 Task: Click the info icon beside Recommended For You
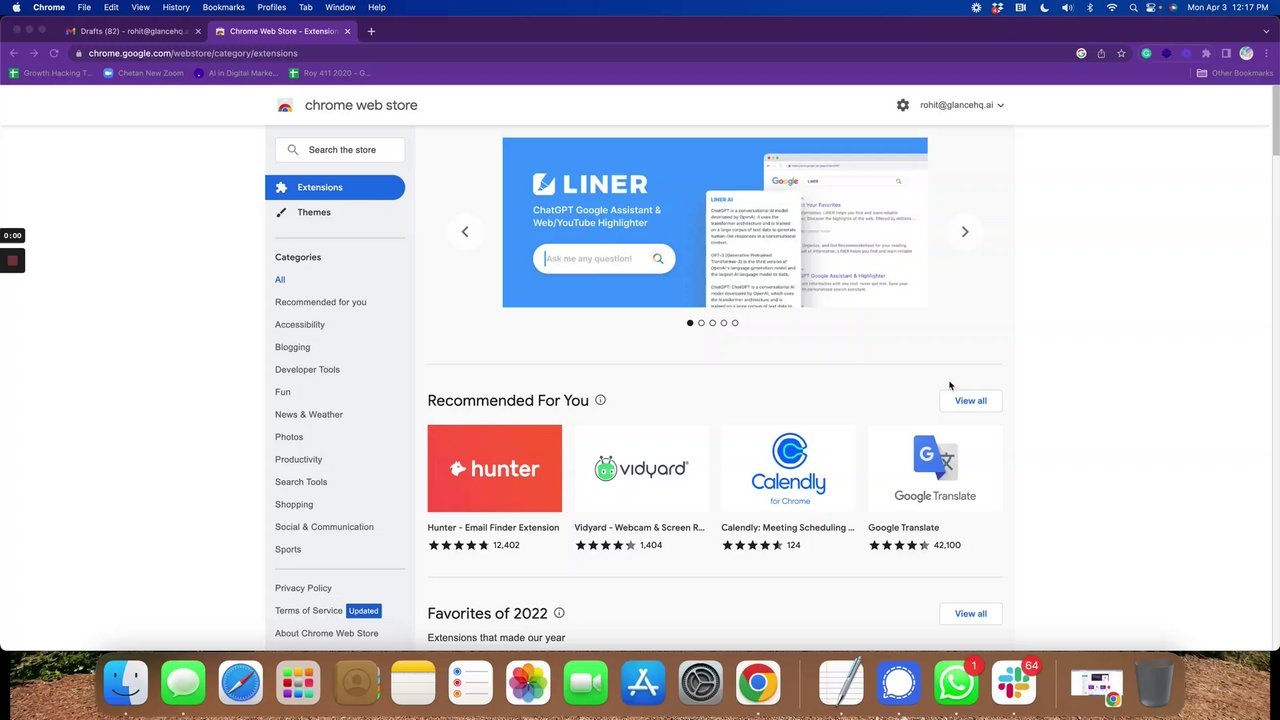click(600, 400)
